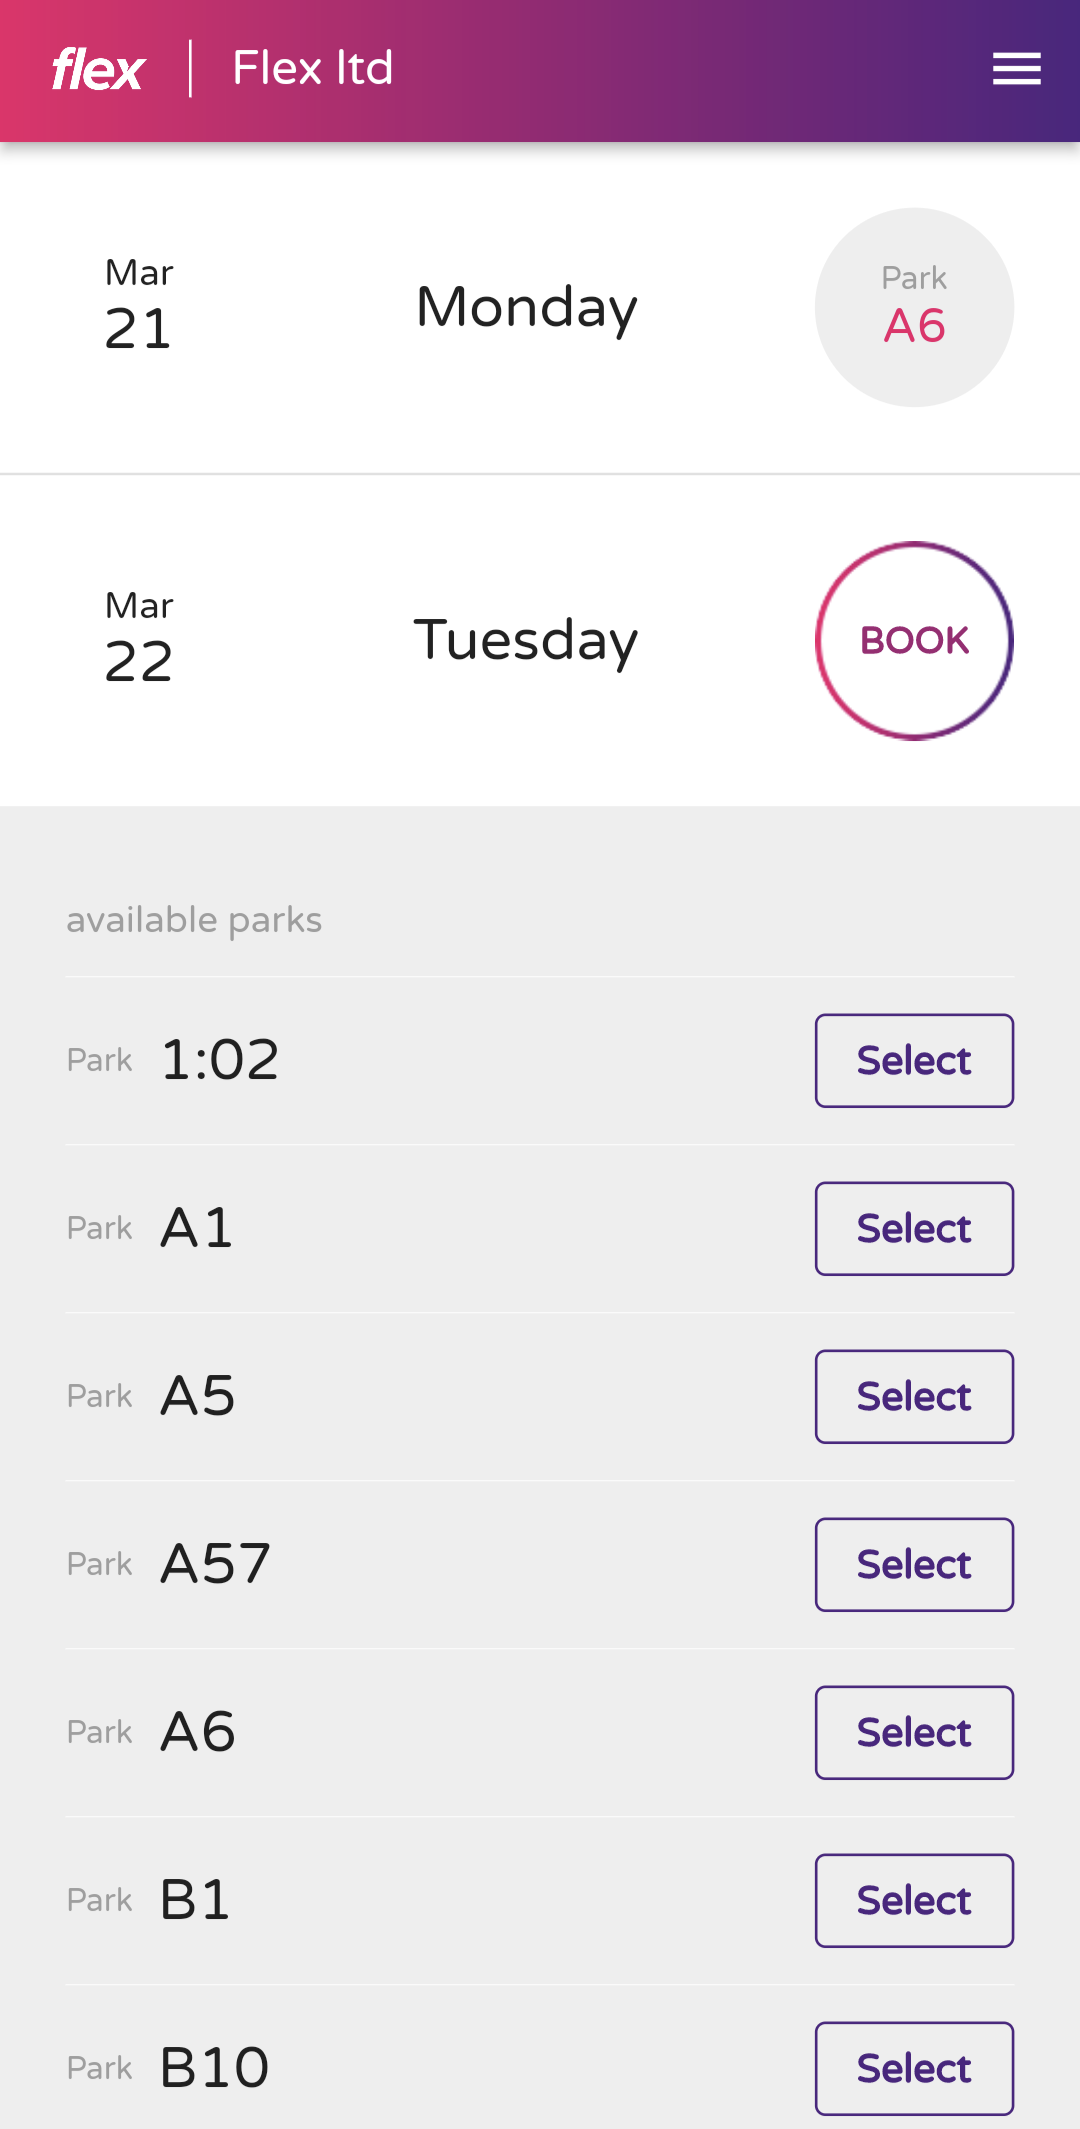The width and height of the screenshot is (1080, 2129).
Task: Select park A57
Action: coord(914,1565)
